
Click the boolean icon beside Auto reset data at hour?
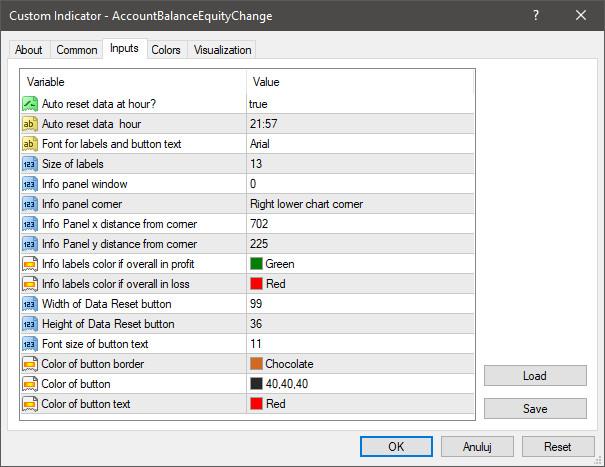tap(30, 104)
